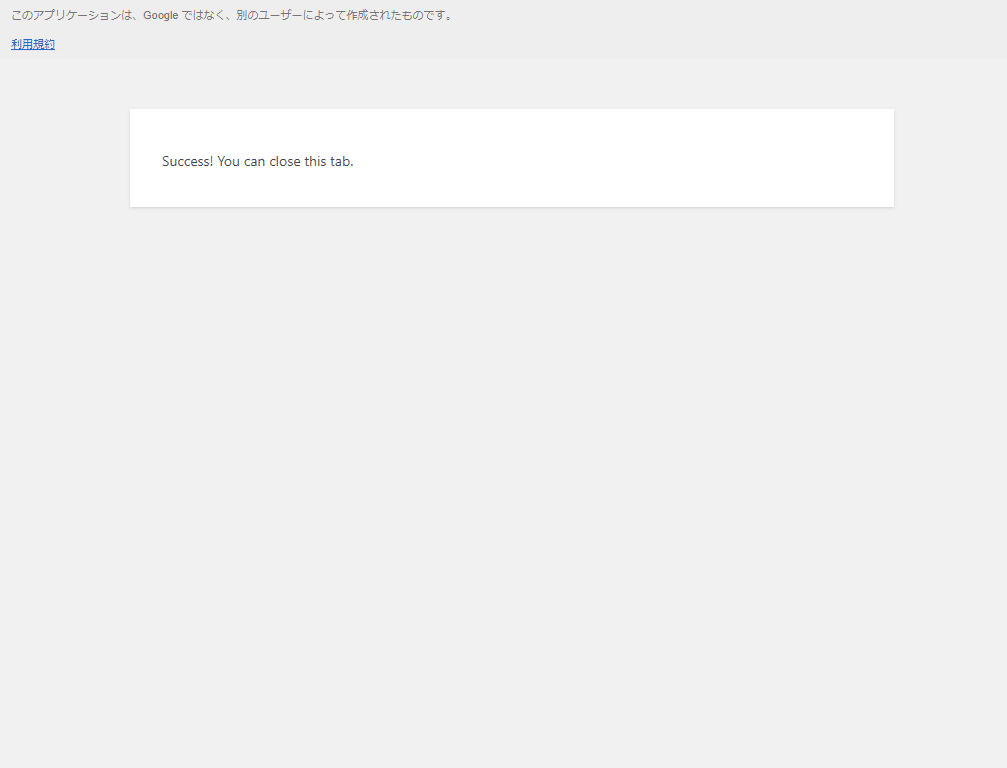Click the "You can" text in the card
This screenshot has height=768, width=1007.
point(241,161)
